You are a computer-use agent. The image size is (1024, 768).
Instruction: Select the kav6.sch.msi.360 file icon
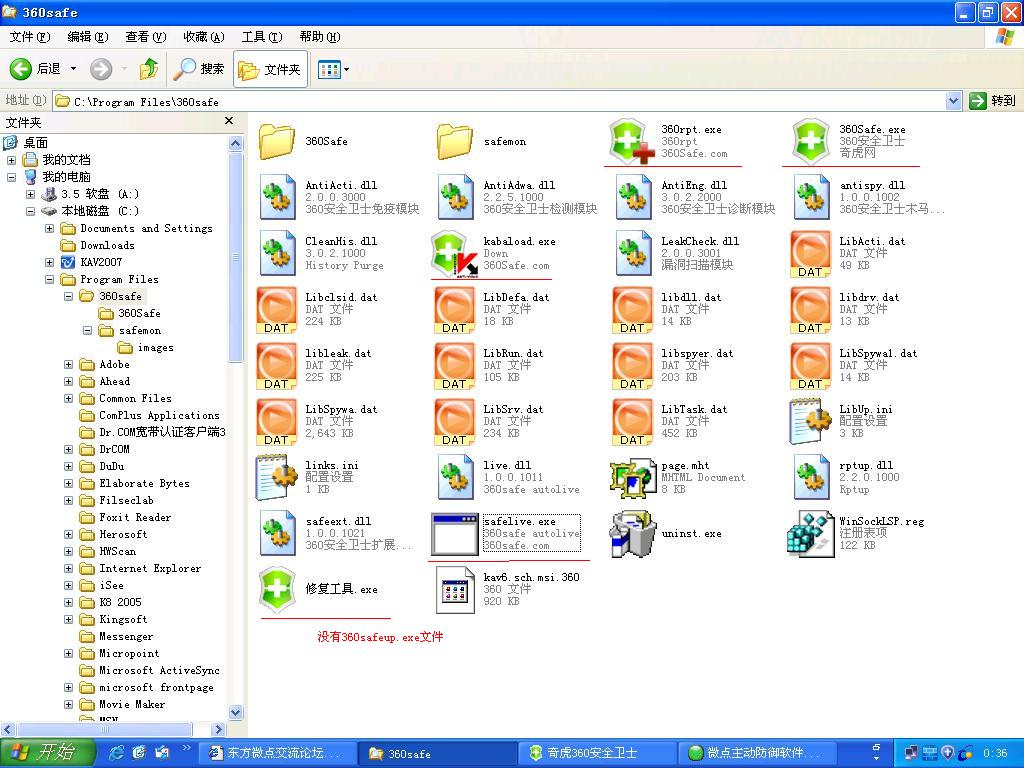[455, 590]
